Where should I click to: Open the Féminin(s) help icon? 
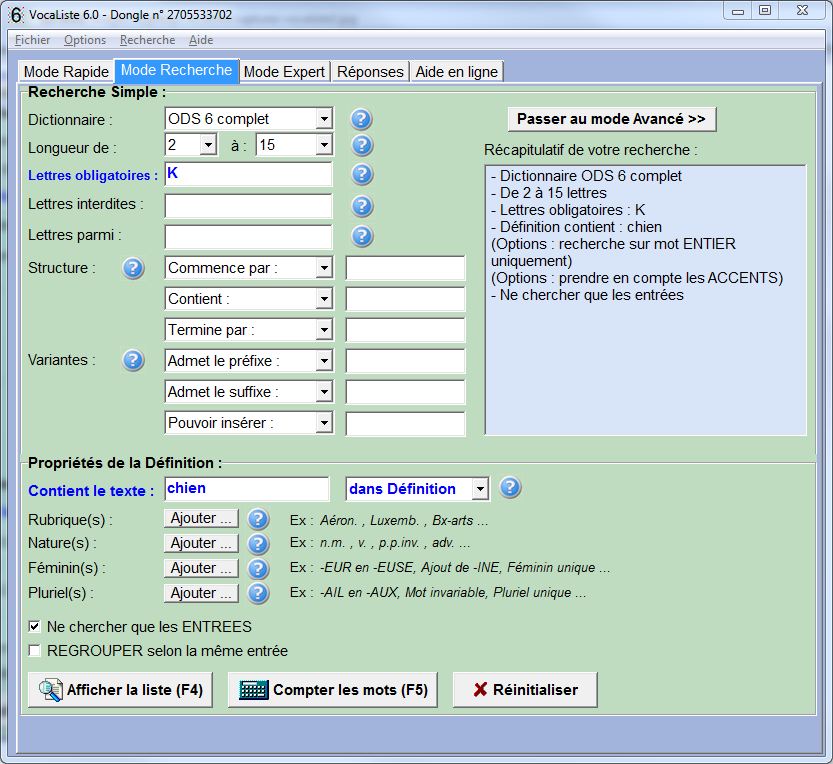pyautogui.click(x=258, y=568)
